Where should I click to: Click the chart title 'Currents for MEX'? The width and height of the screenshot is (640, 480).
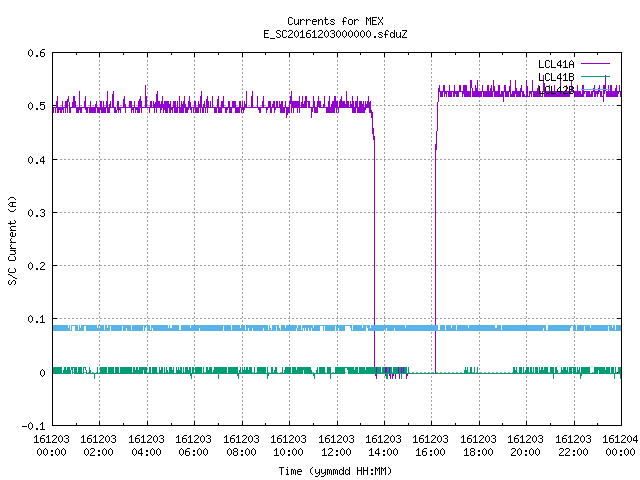[x=335, y=21]
